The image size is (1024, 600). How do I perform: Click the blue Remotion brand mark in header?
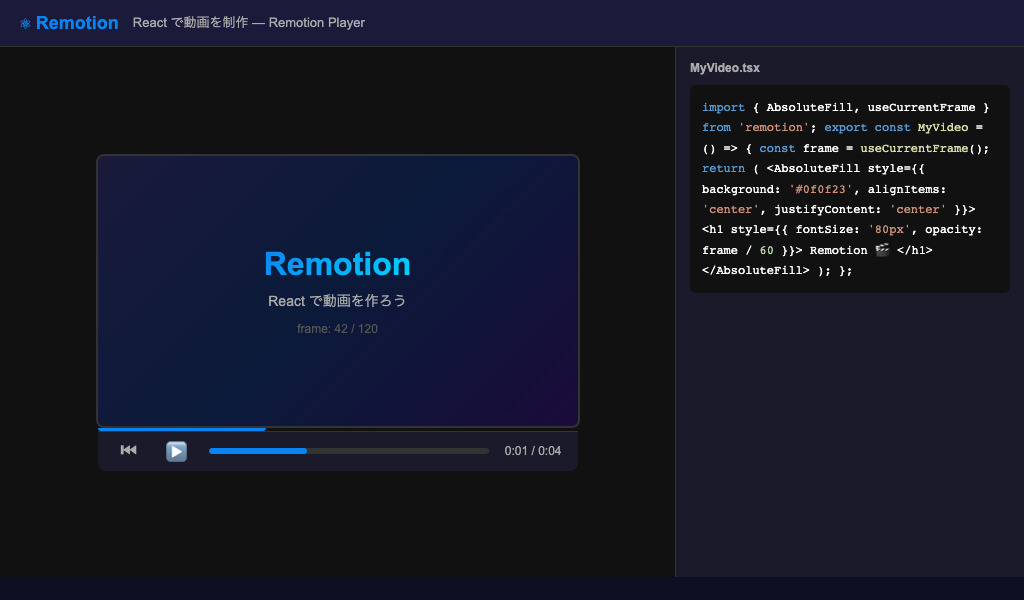[77, 22]
